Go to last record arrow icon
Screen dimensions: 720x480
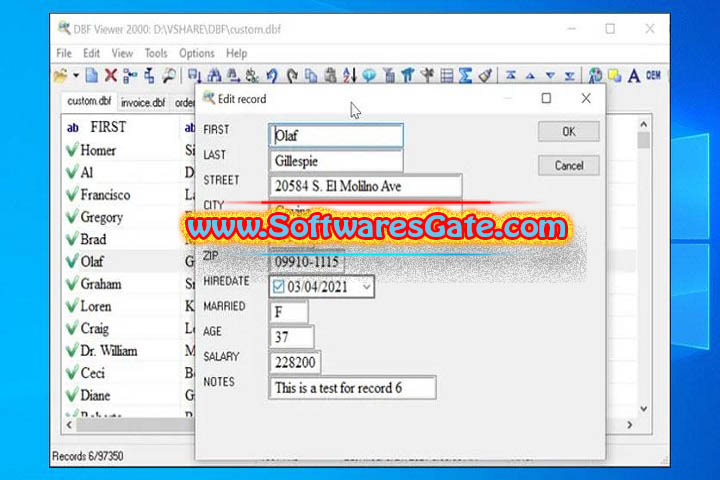(570, 75)
